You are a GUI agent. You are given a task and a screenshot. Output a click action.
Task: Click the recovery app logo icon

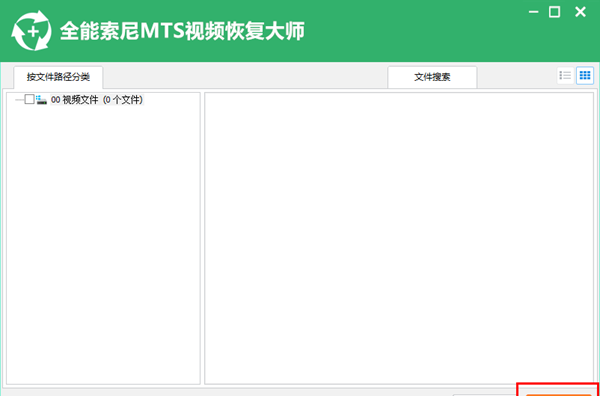click(x=31, y=31)
